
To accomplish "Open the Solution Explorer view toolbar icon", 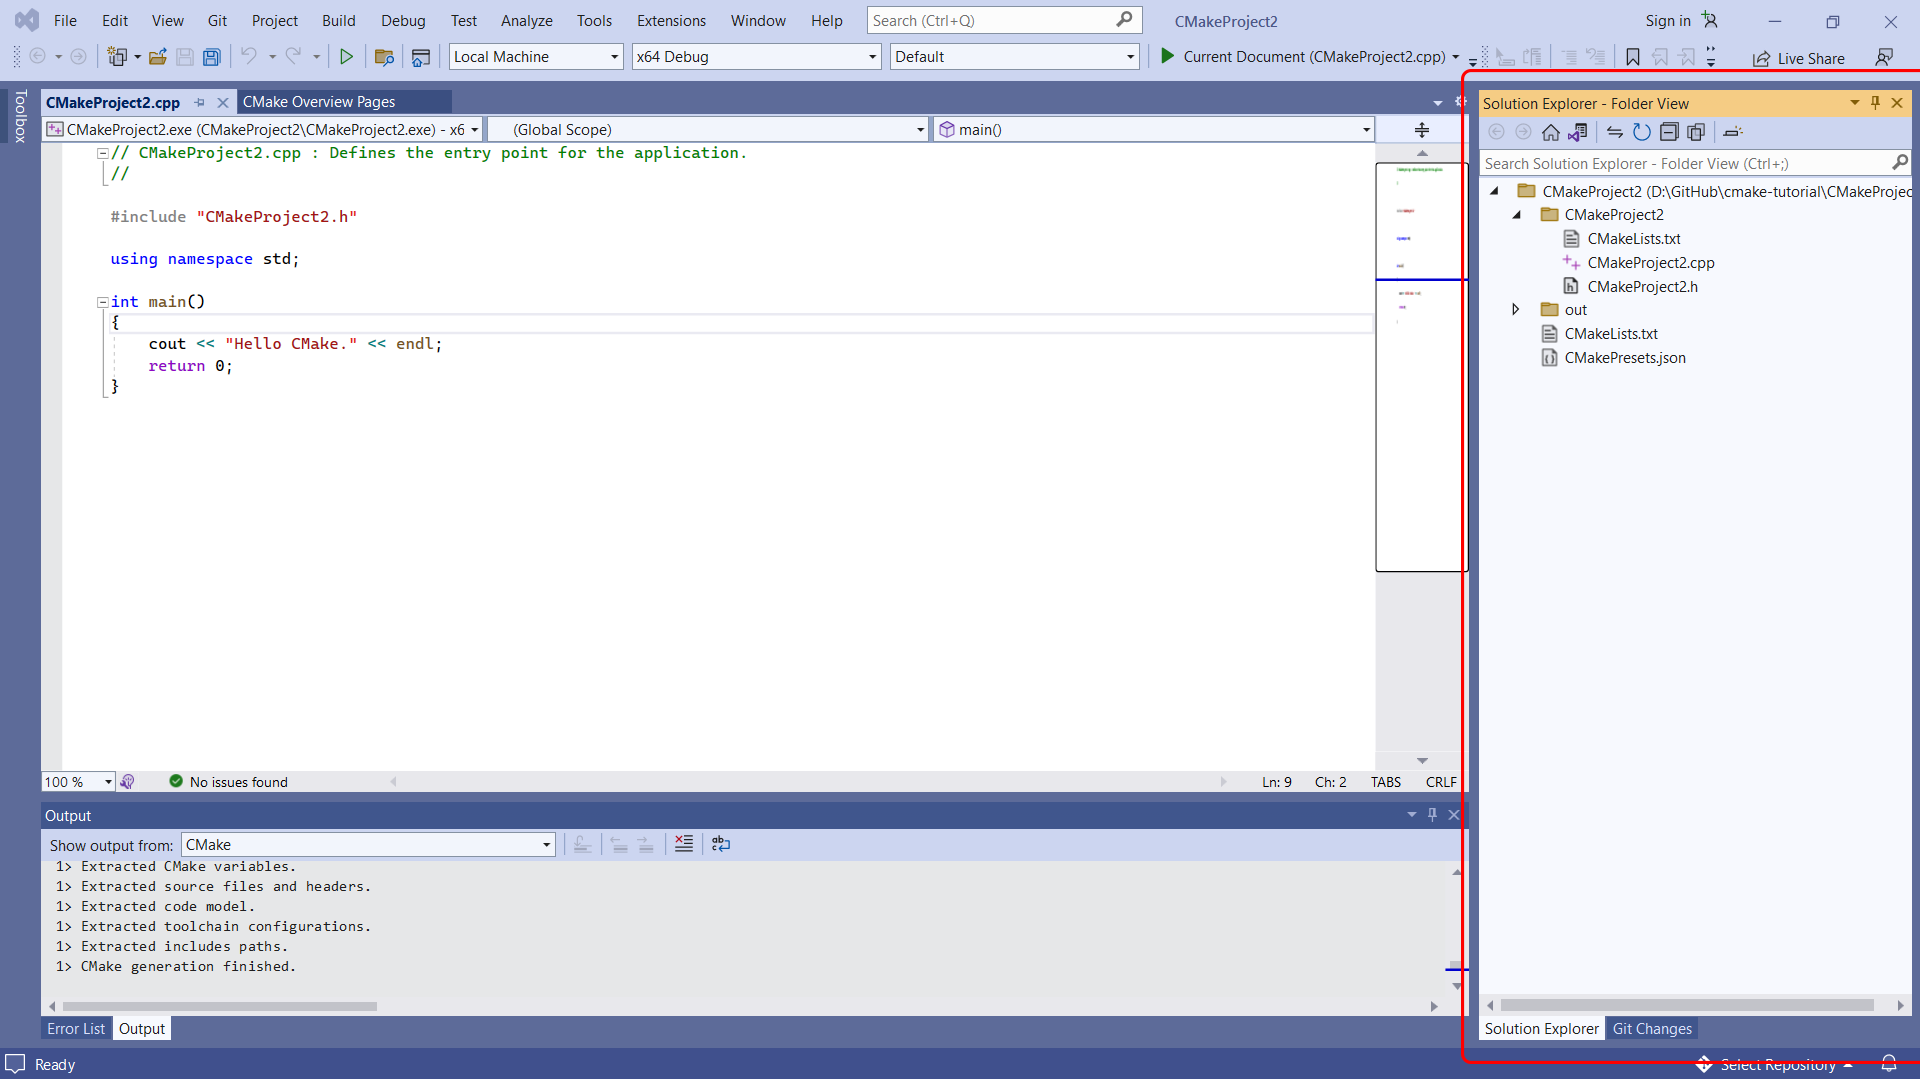I will pos(421,57).
